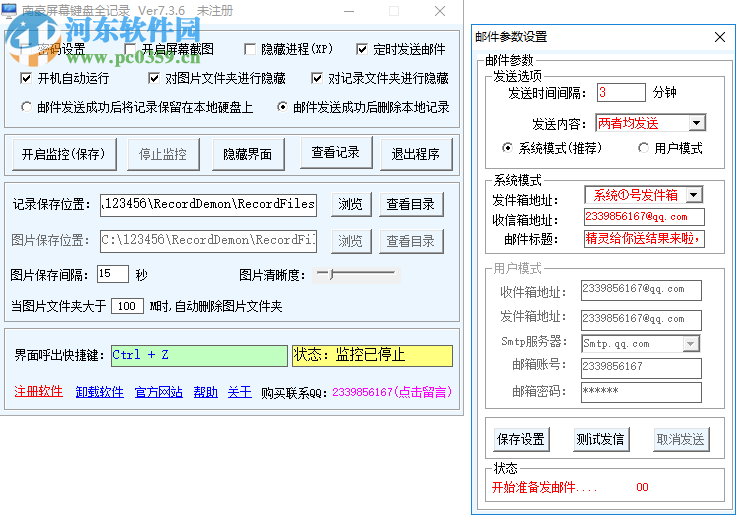Click the 邮箱密码 field
This screenshot has height=526, width=749.
(641, 392)
